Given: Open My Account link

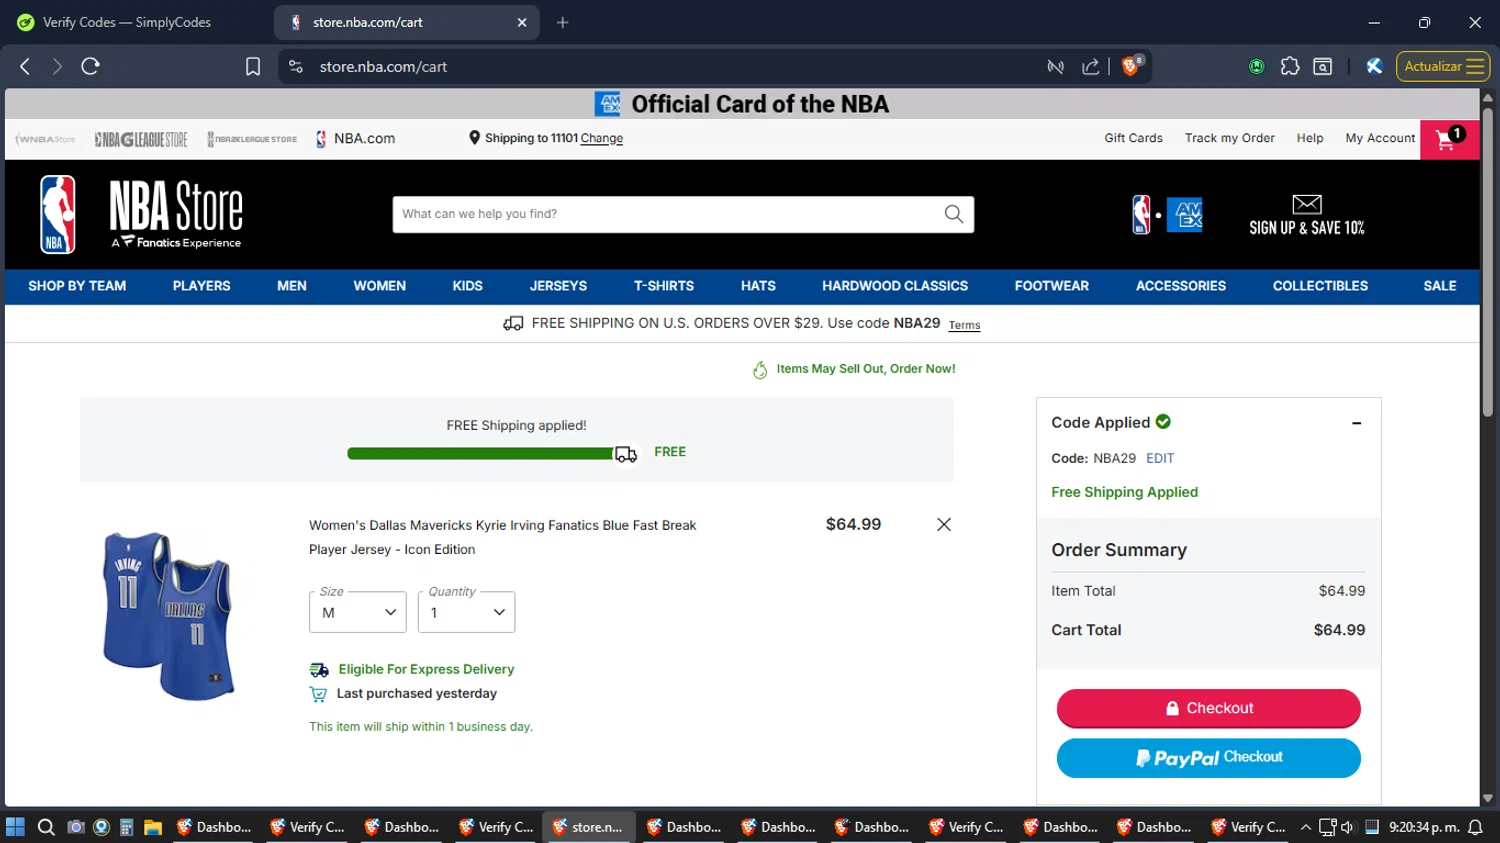Looking at the screenshot, I should 1380,138.
